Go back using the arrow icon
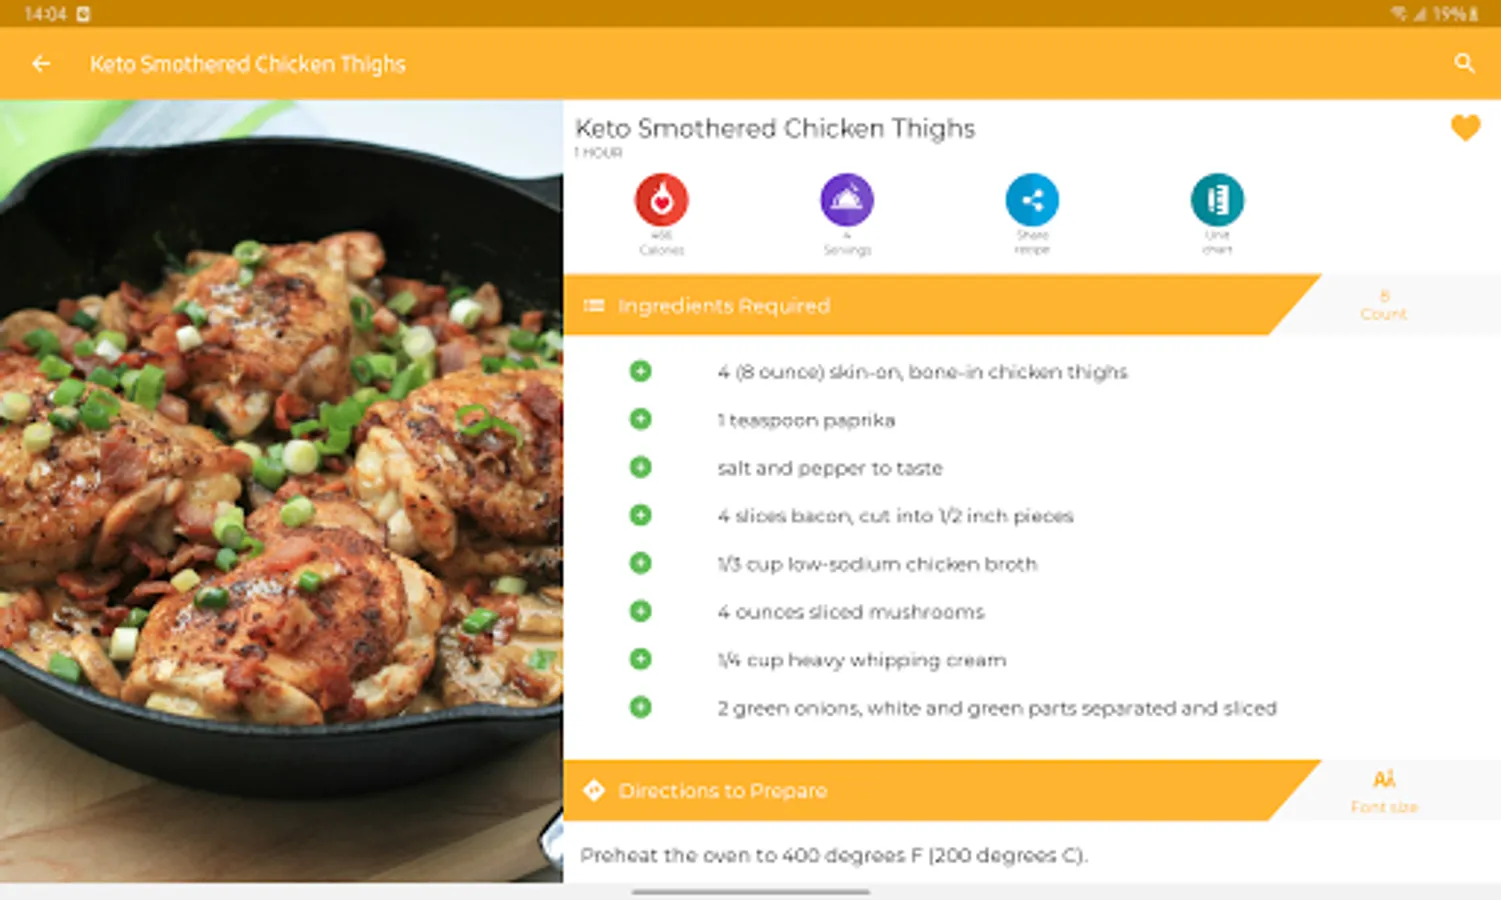The height and width of the screenshot is (900, 1501). [41, 64]
